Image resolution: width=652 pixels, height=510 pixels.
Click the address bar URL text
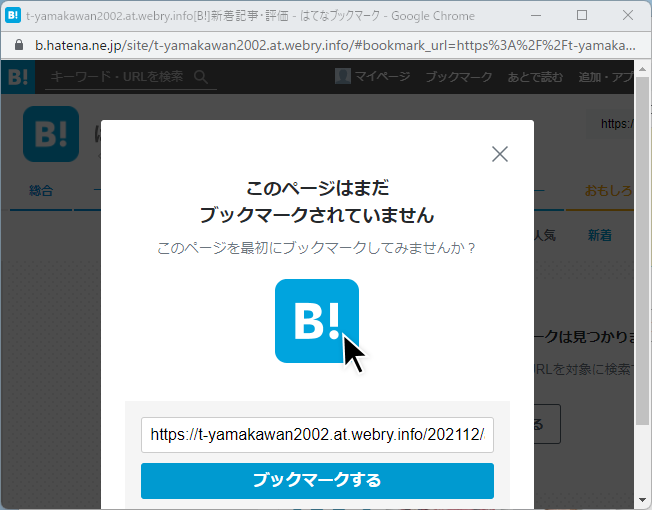335,45
